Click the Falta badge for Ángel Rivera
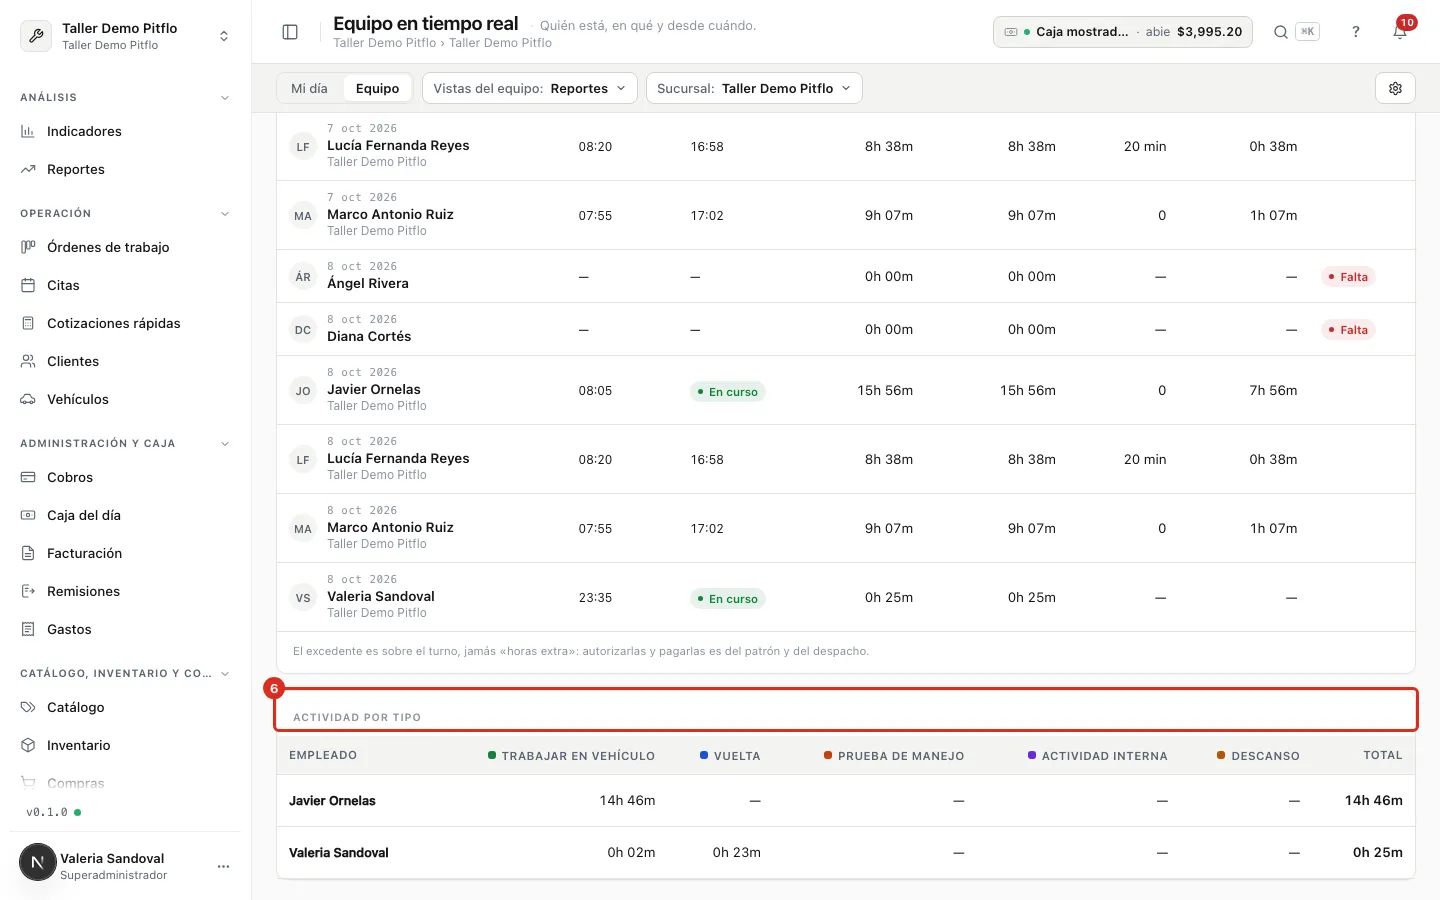The width and height of the screenshot is (1440, 900). tap(1348, 277)
